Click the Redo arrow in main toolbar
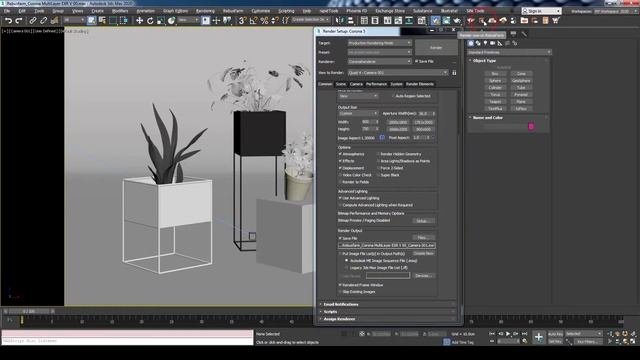Viewport: 640px width, 360px height. pyautogui.click(x=19, y=20)
